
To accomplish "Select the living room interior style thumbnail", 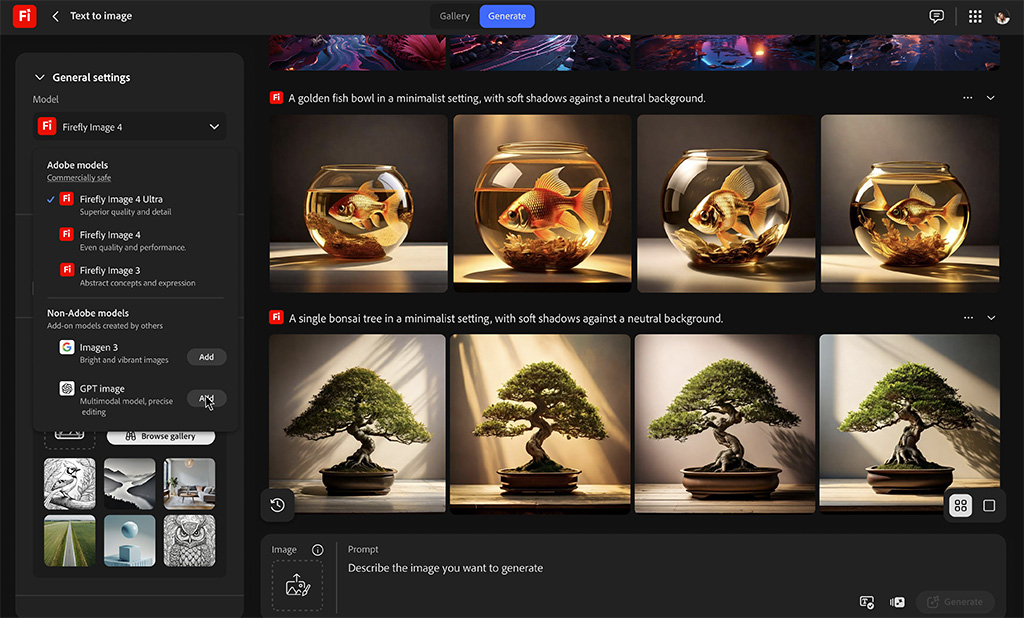I will [x=189, y=484].
